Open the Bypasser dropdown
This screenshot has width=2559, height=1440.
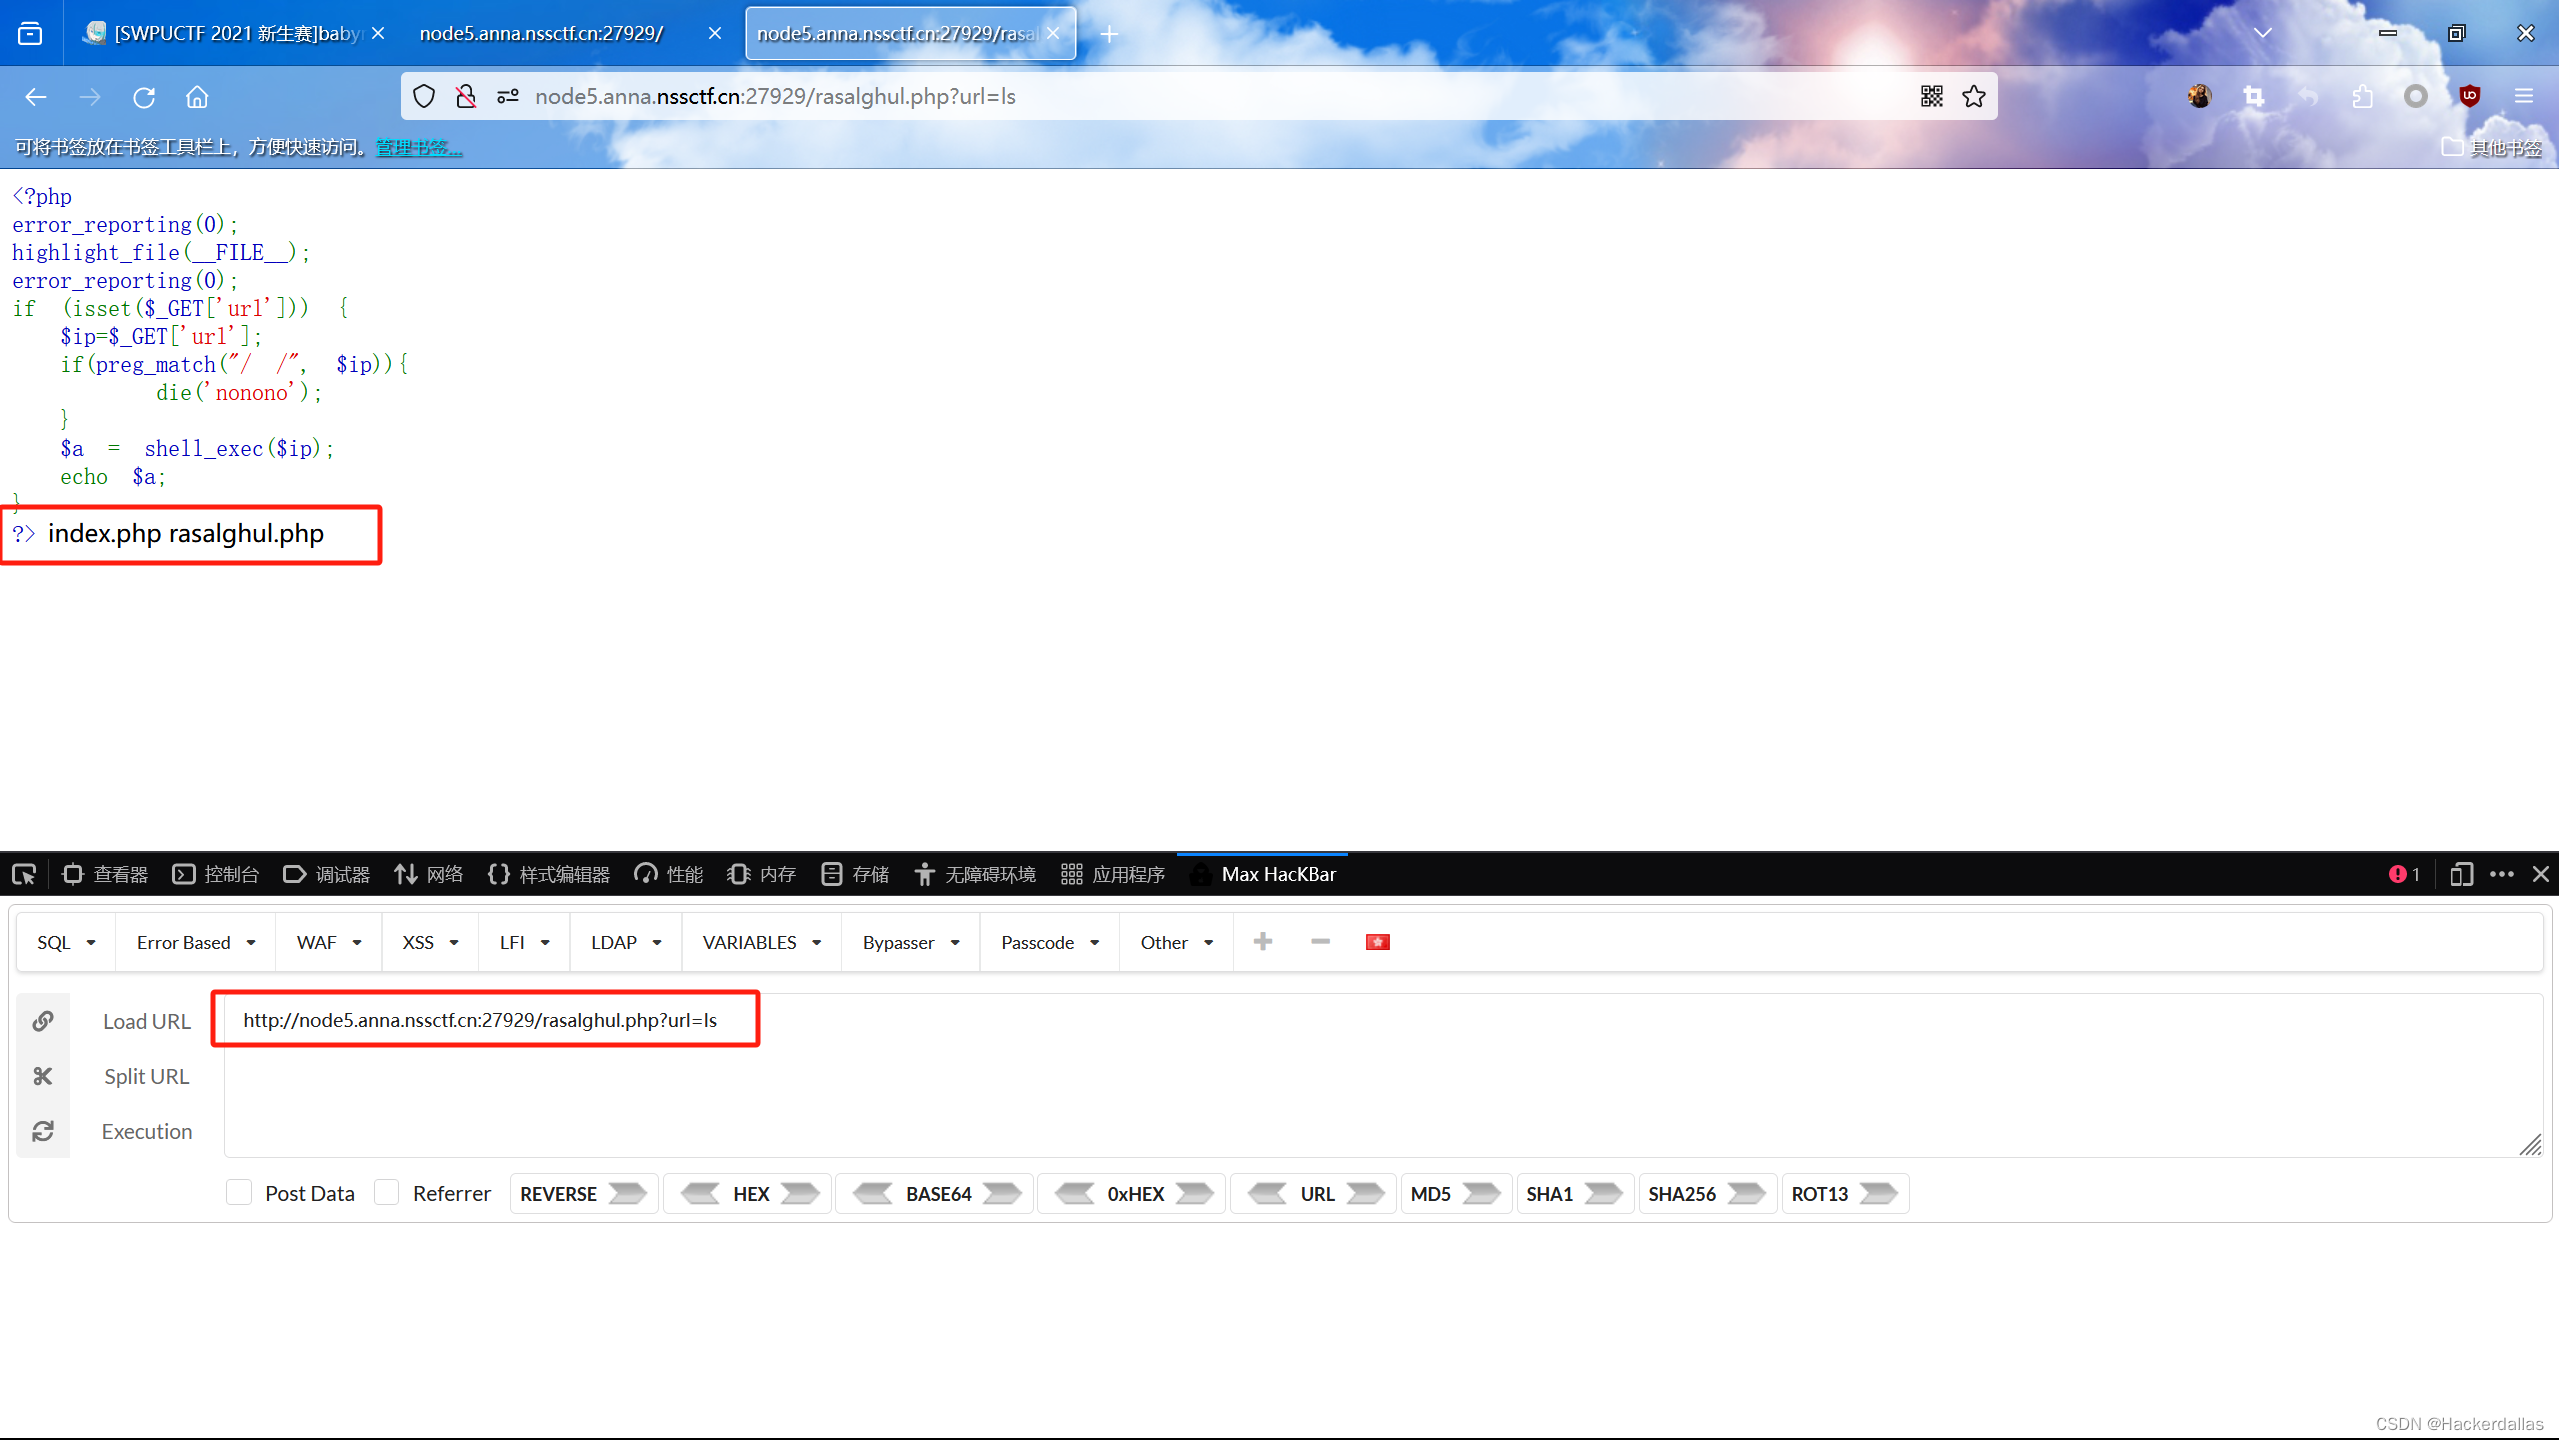tap(910, 942)
